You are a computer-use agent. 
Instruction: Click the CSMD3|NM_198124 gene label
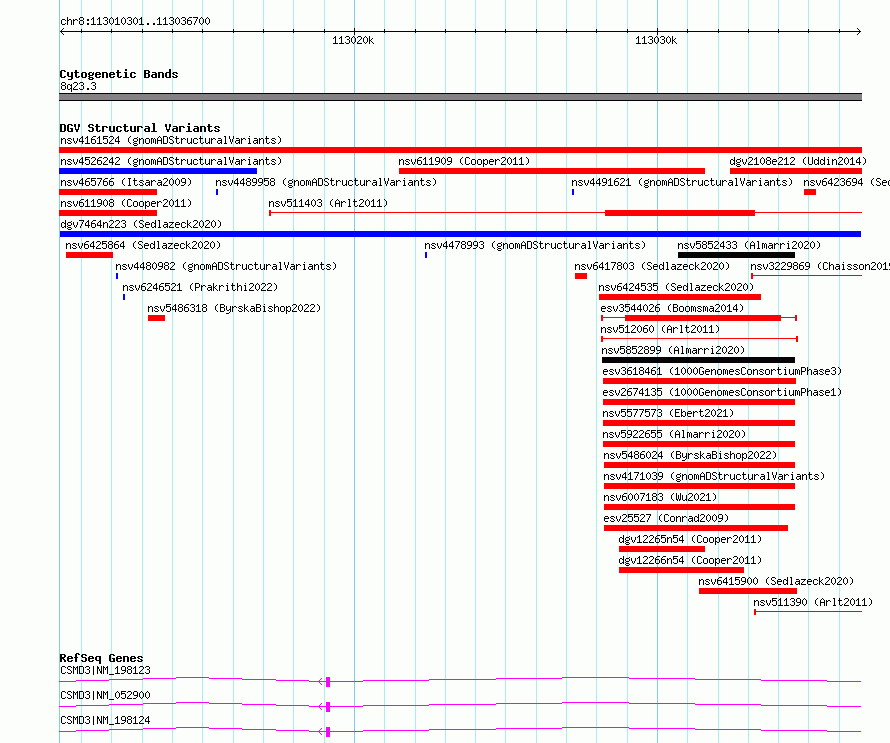(105, 720)
